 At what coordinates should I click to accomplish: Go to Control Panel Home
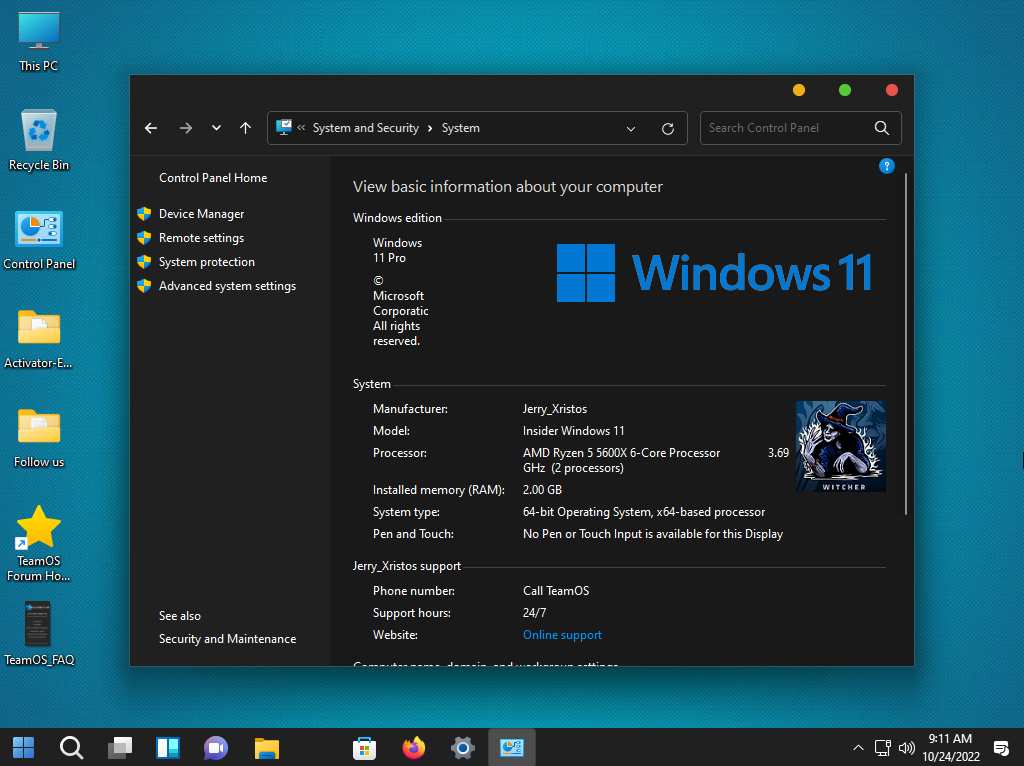point(213,178)
